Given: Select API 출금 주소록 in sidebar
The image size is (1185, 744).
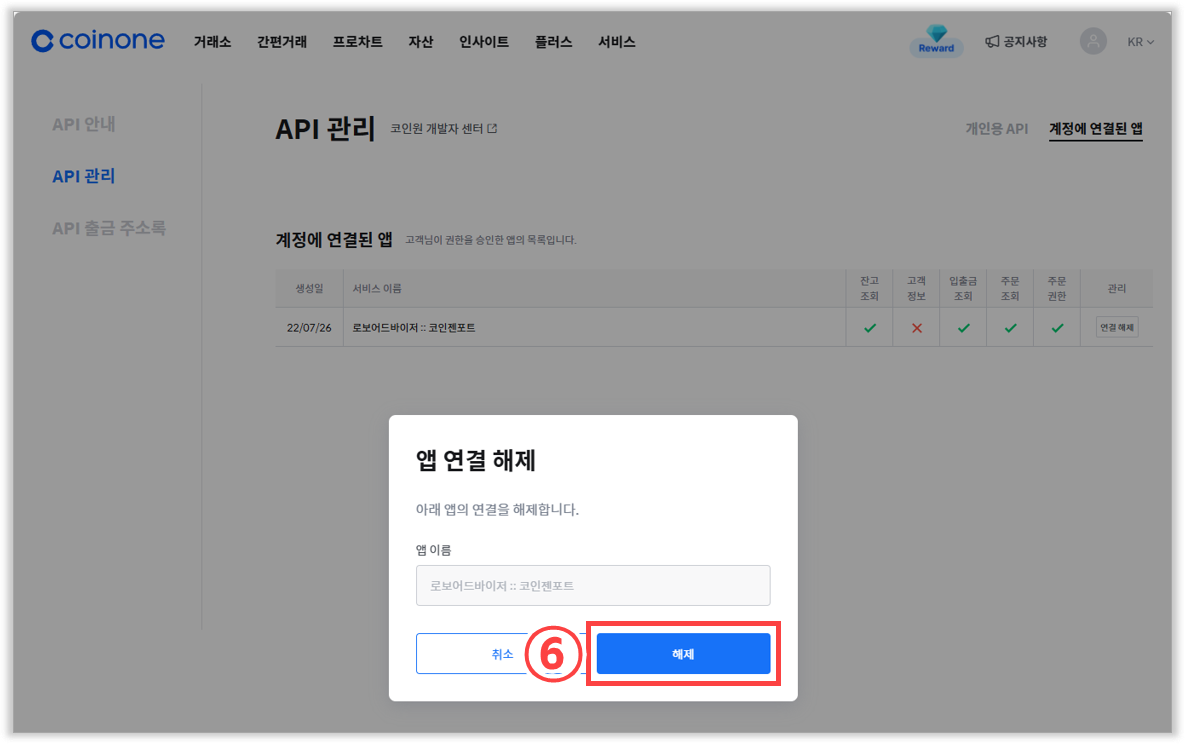Looking at the screenshot, I should pos(109,229).
